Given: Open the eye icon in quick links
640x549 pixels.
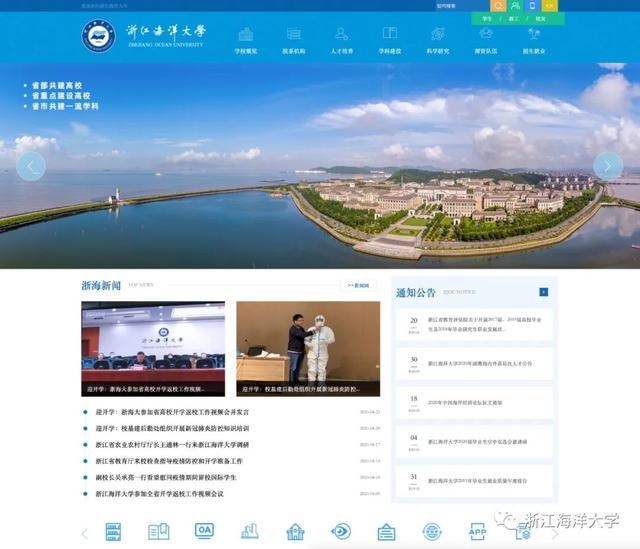Looking at the screenshot, I should coord(341,531).
